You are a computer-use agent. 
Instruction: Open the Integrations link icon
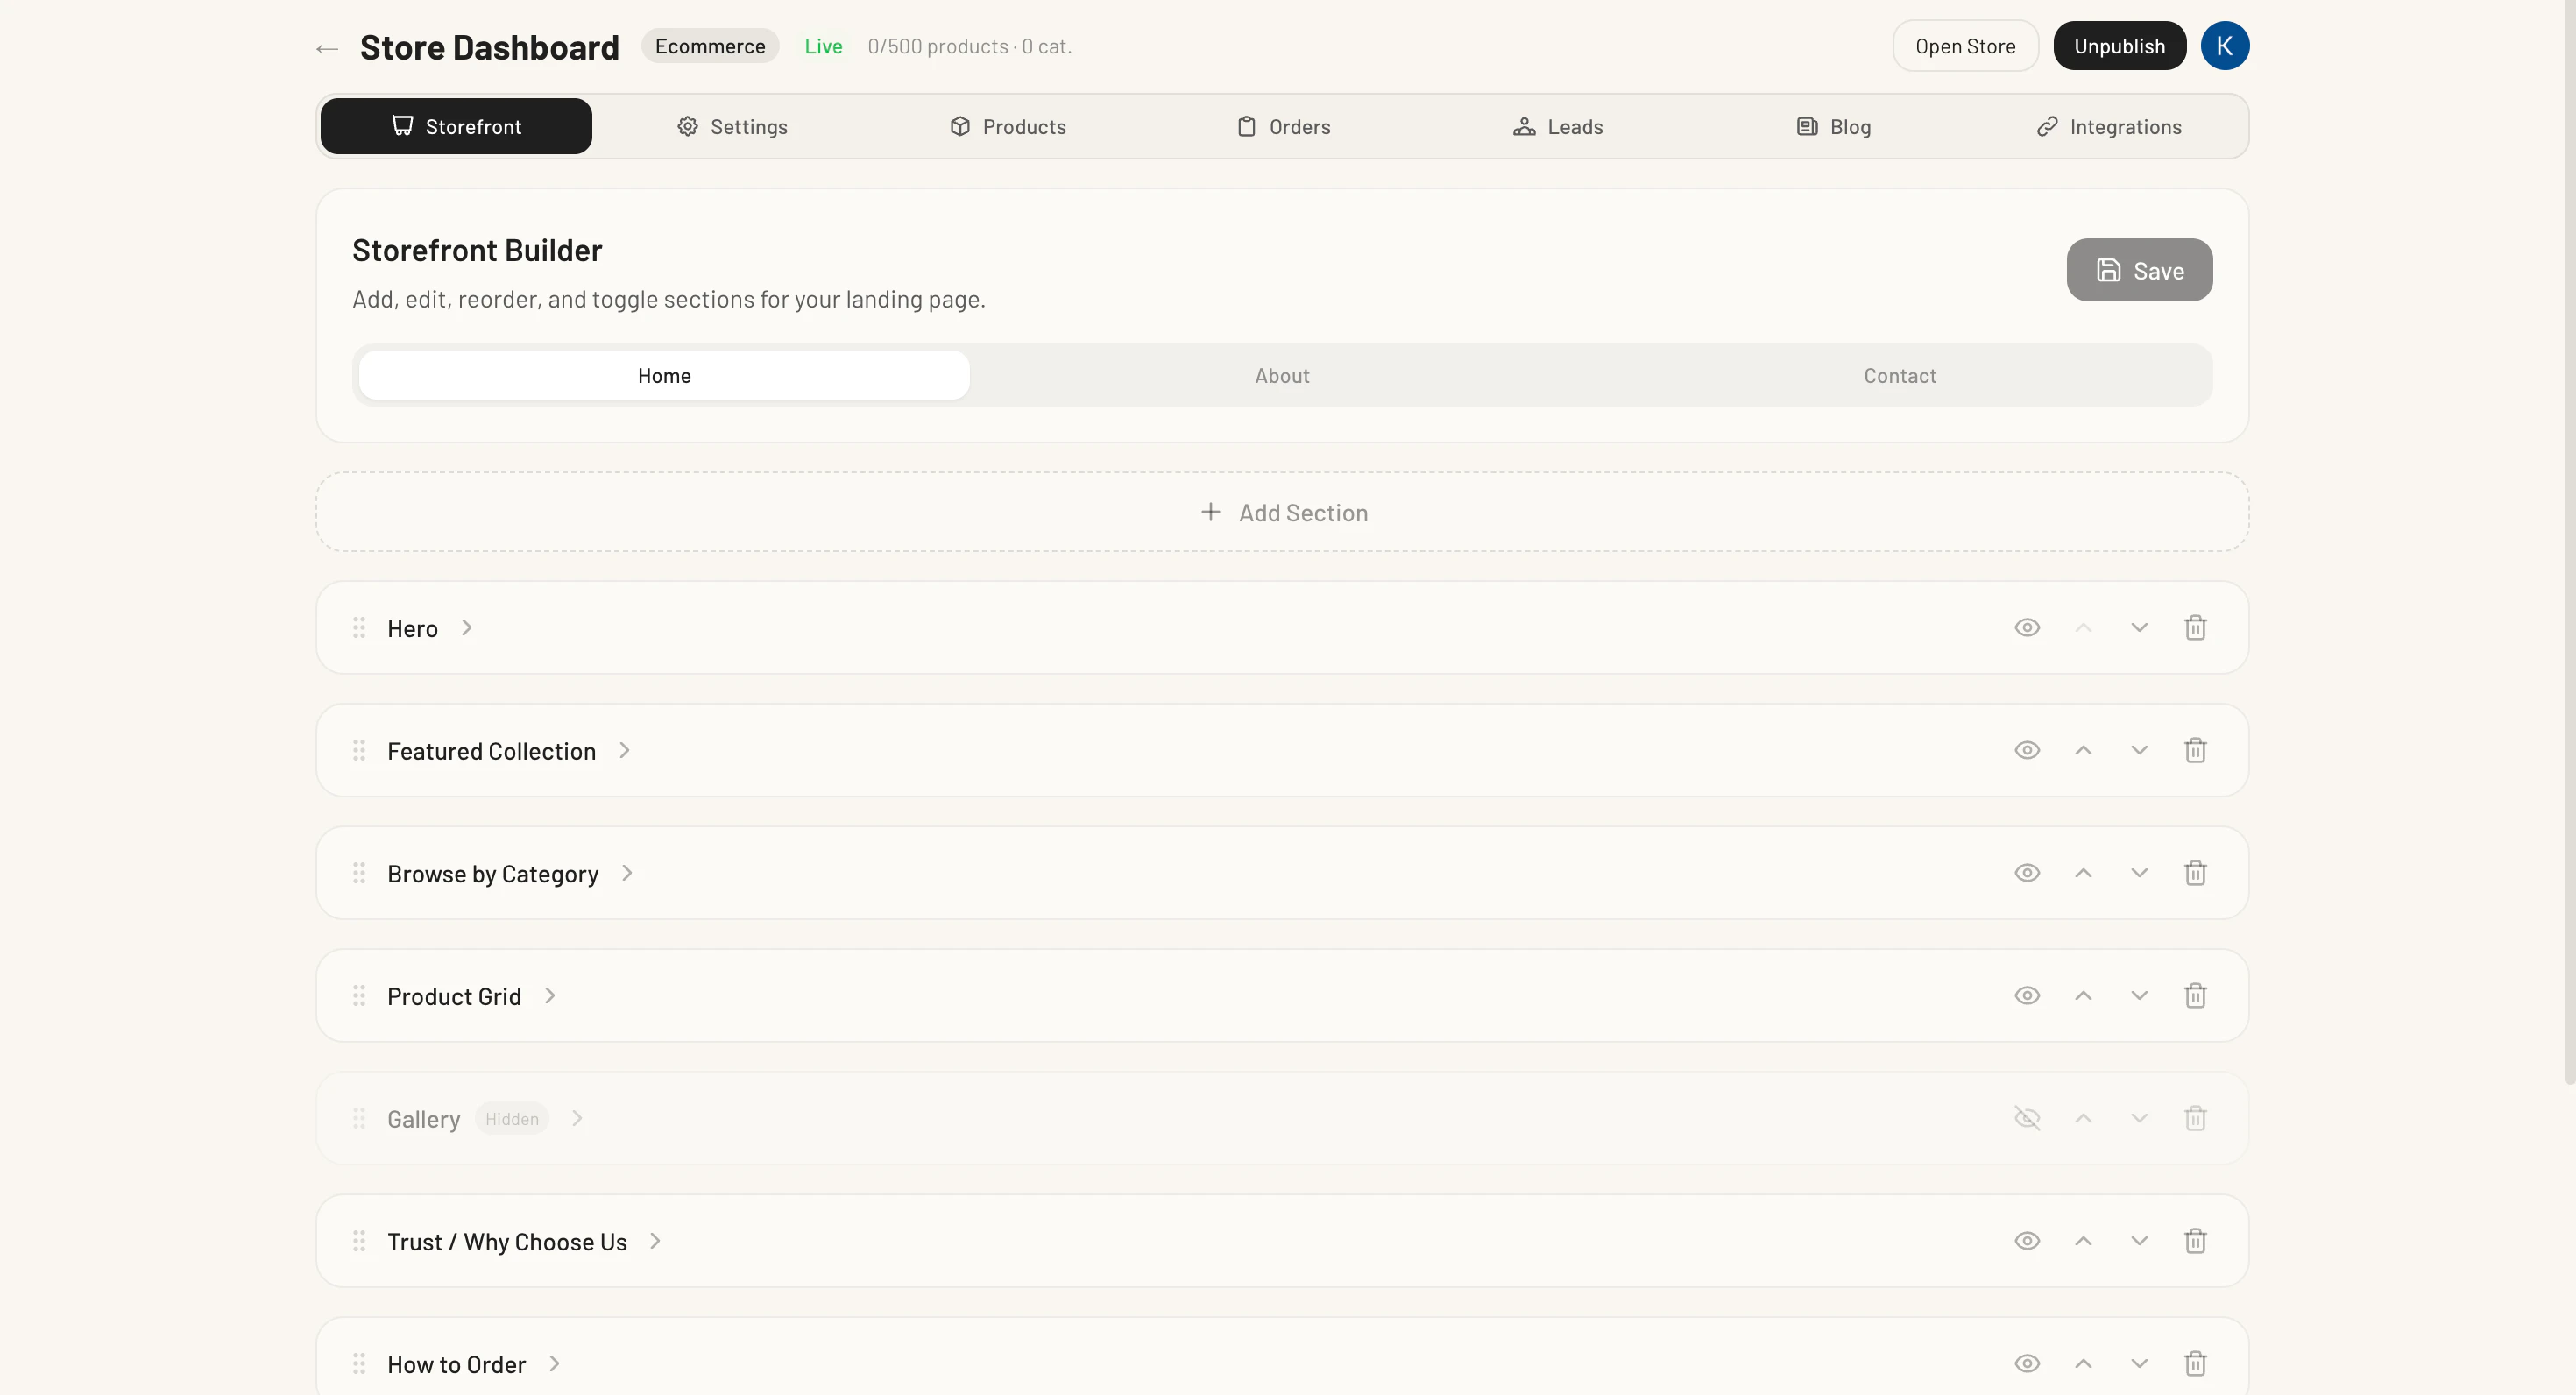click(2046, 126)
